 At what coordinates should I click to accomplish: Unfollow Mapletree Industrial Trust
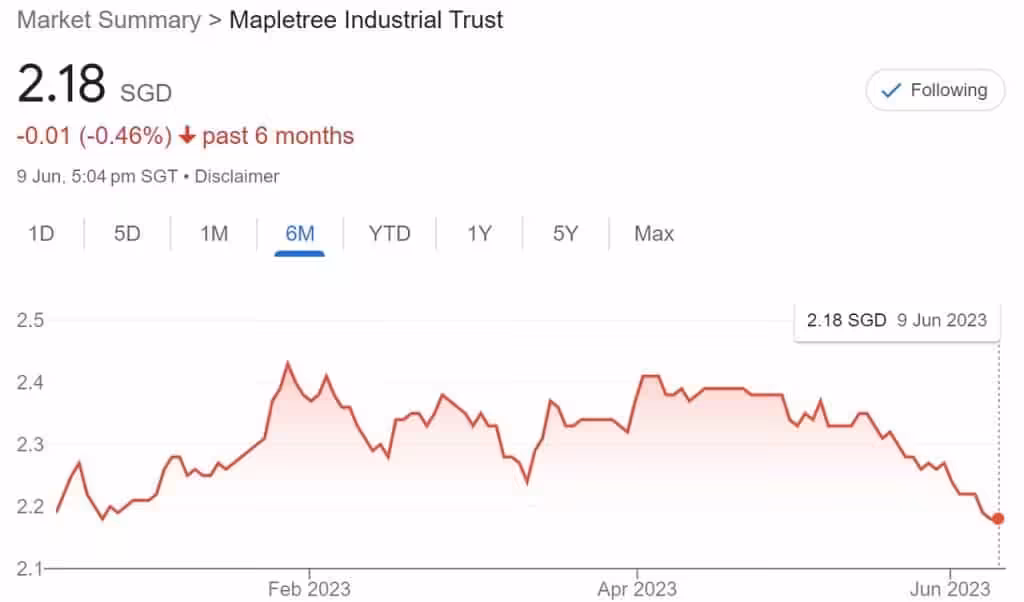935,90
